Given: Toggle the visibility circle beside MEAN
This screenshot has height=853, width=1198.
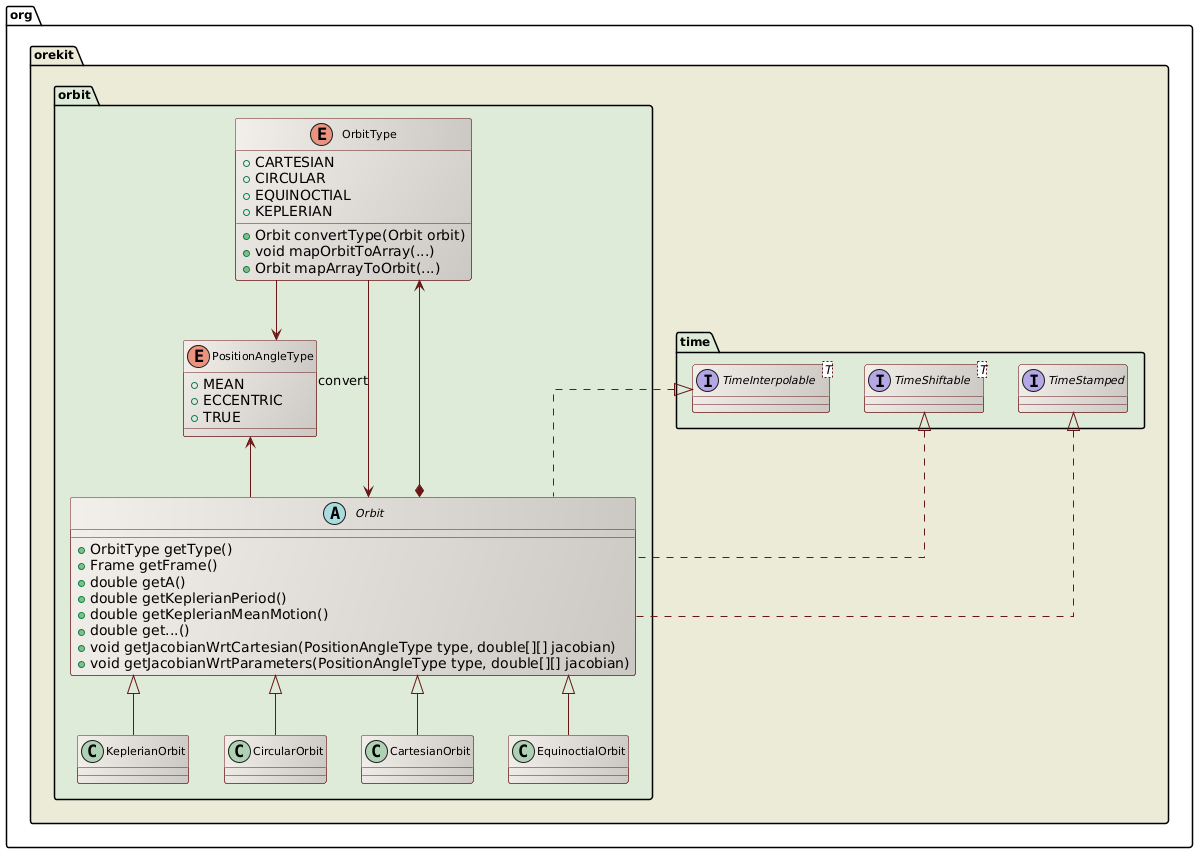Looking at the screenshot, I should coord(193,383).
